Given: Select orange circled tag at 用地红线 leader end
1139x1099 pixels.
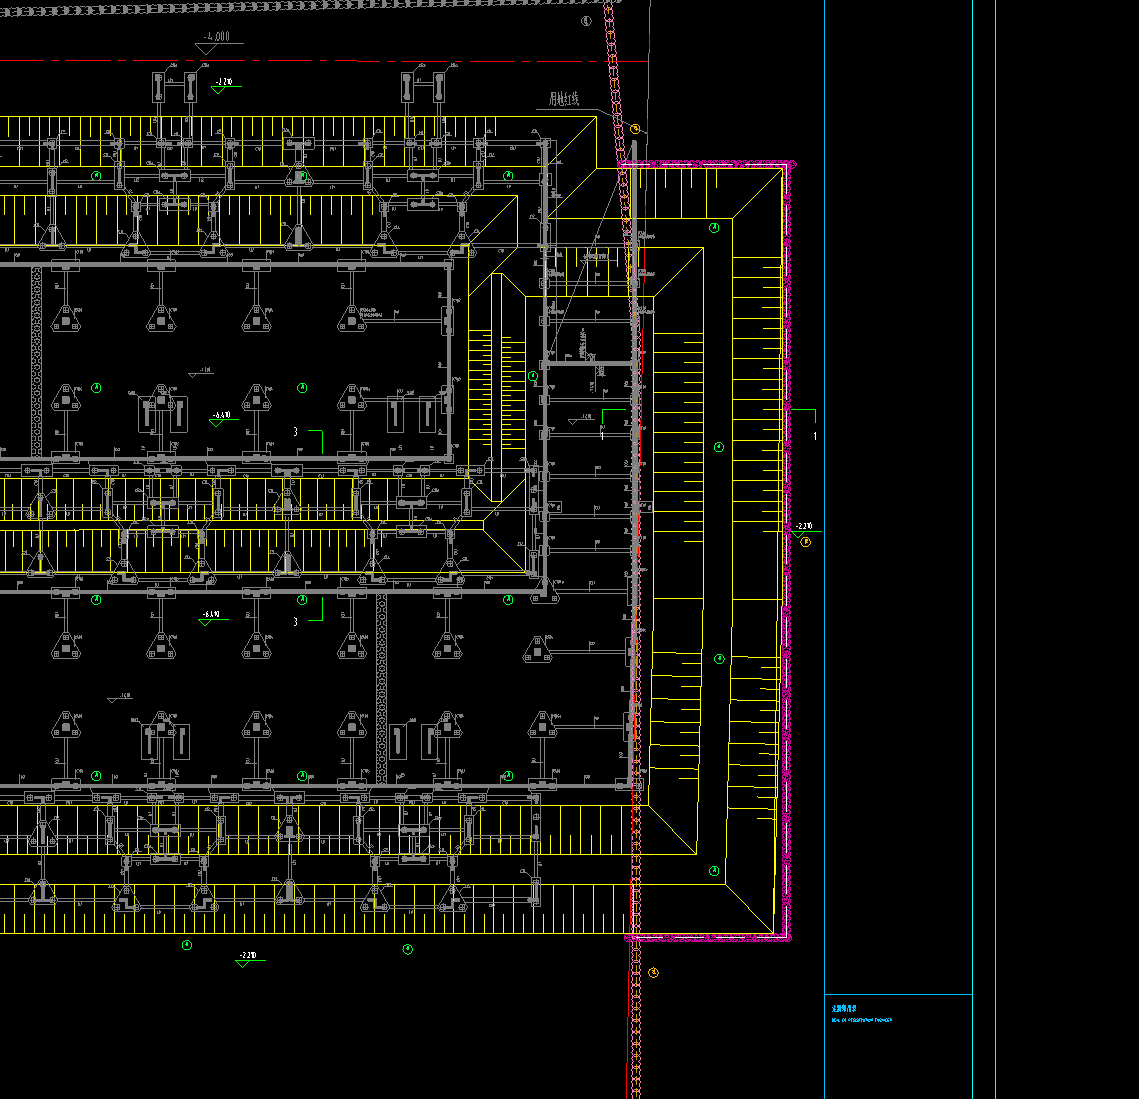Looking at the screenshot, I should pos(635,129).
